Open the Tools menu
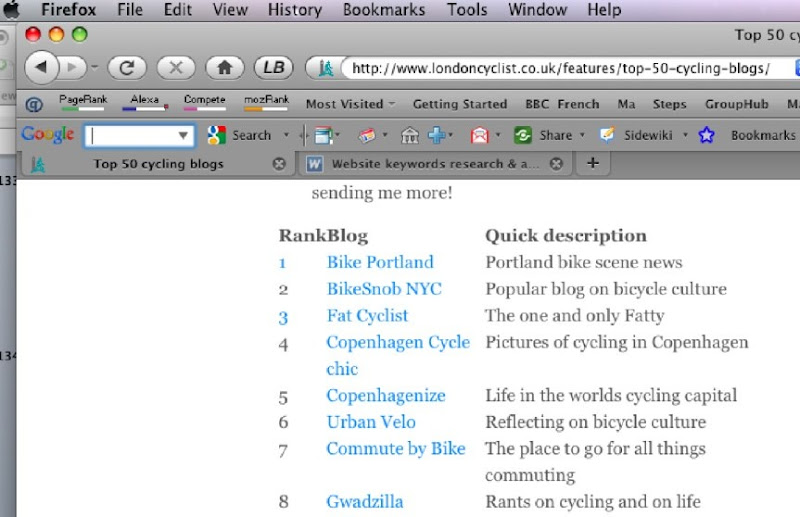 pos(467,10)
